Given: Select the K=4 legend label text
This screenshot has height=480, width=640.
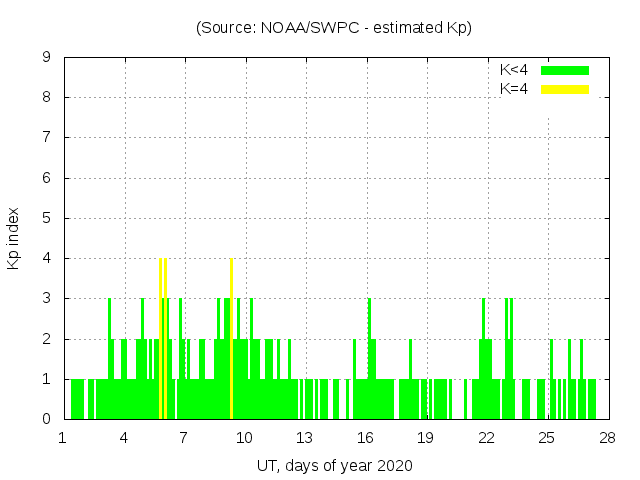Looking at the screenshot, I should click(514, 89).
